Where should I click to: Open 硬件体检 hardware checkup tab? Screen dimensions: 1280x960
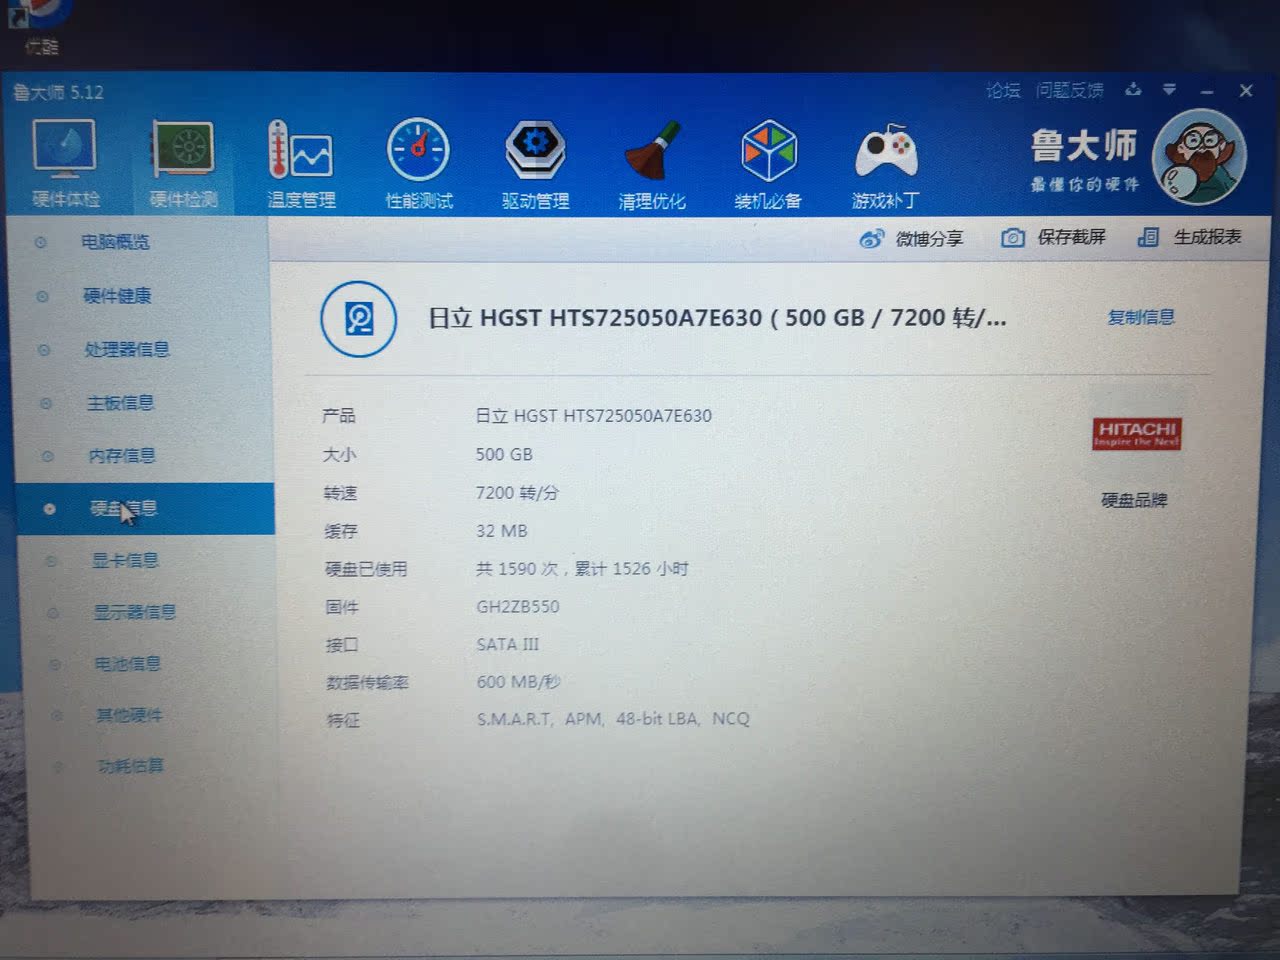65,163
